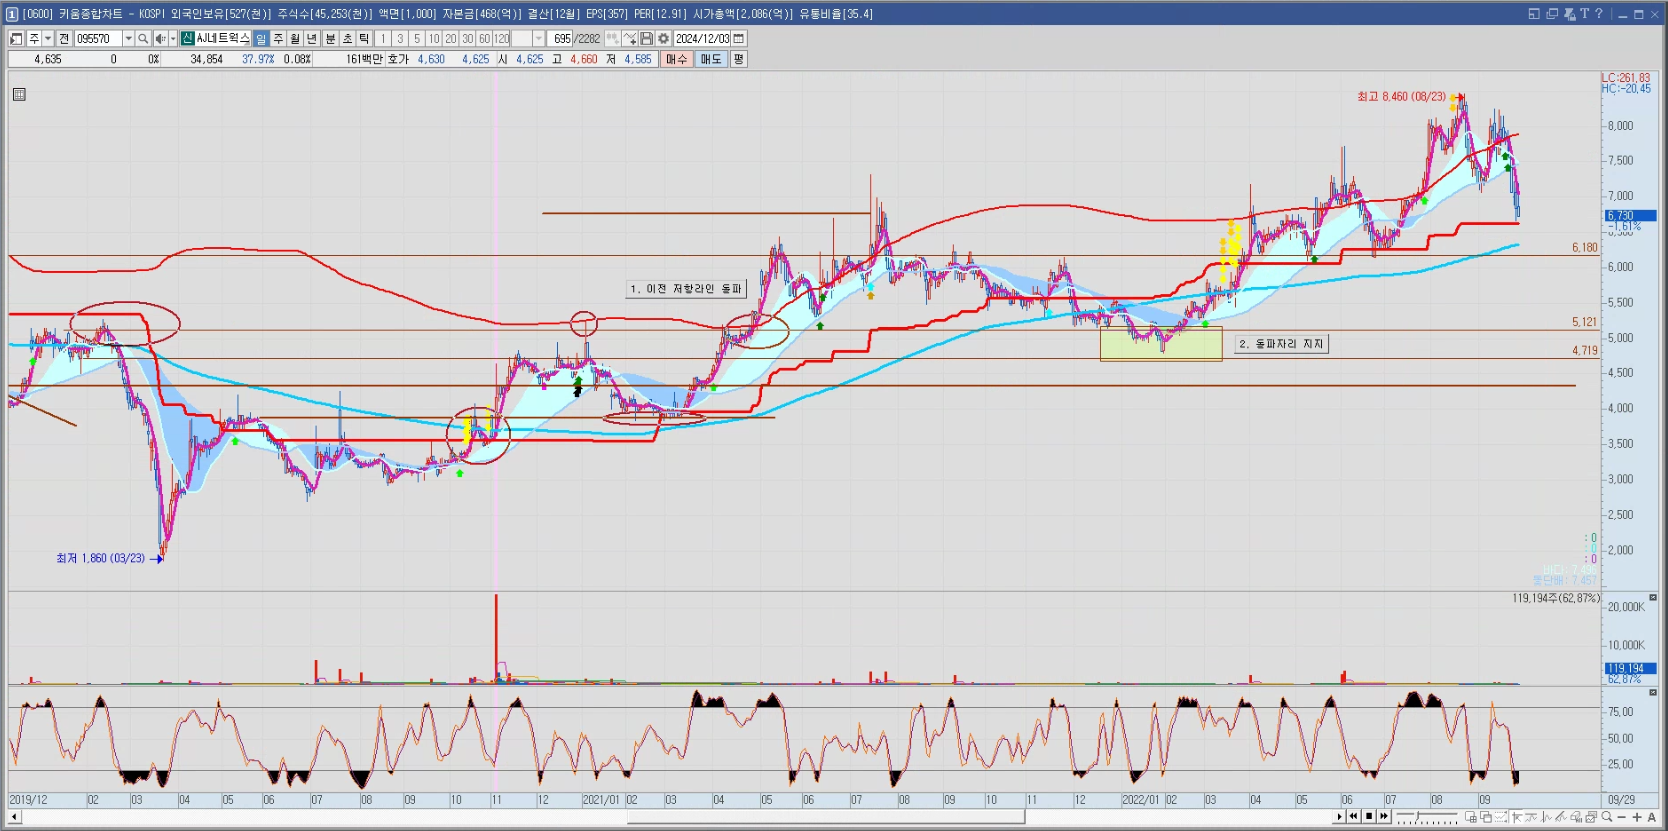1668x831 pixels.
Task: Open help question mark icon
Action: [1599, 14]
